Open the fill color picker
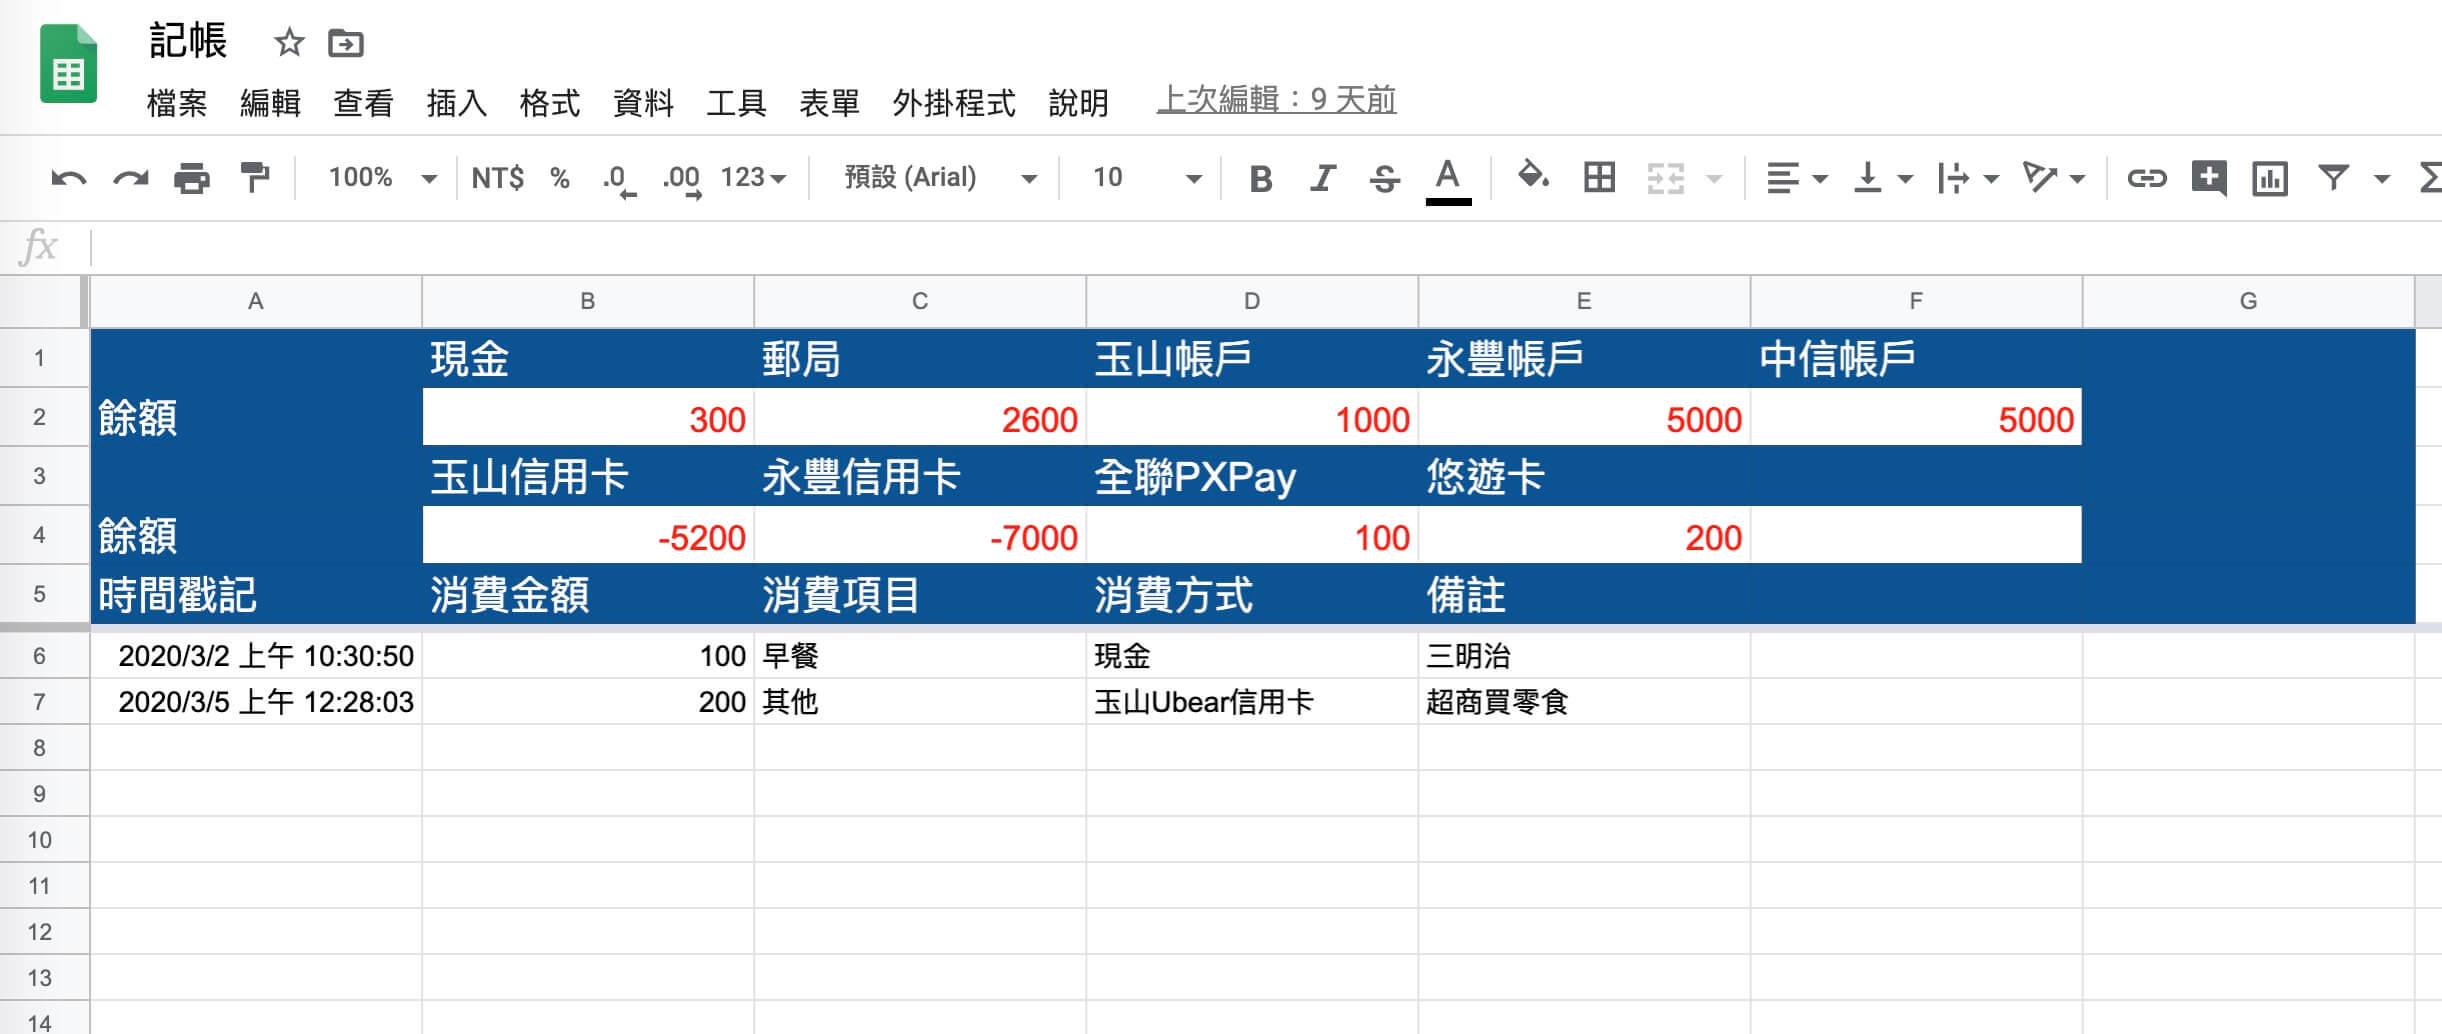Screen dimensions: 2442x1034 (x=1533, y=177)
